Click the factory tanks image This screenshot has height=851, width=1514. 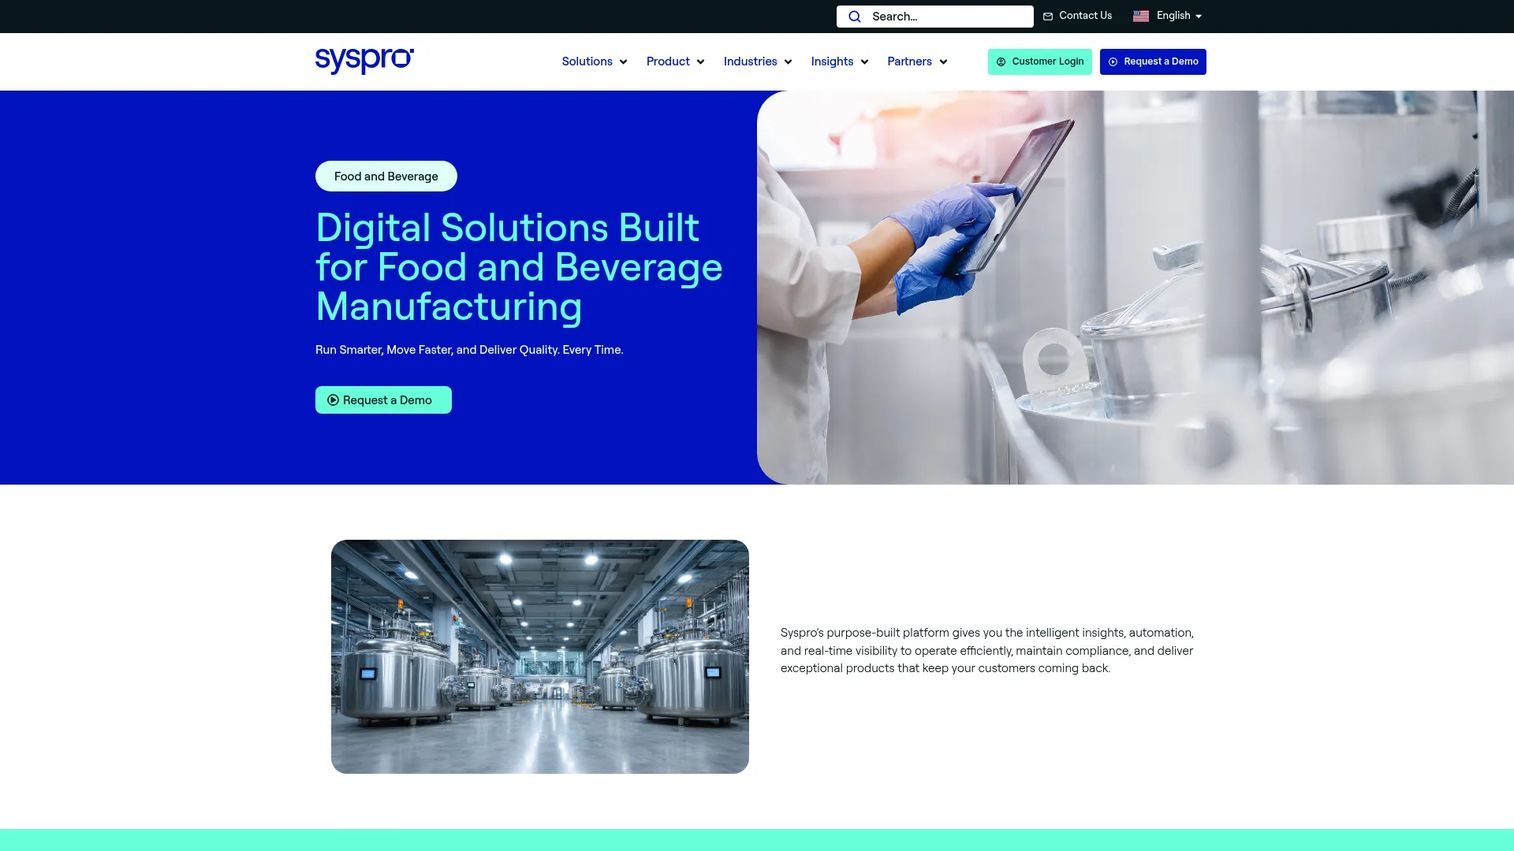point(540,657)
